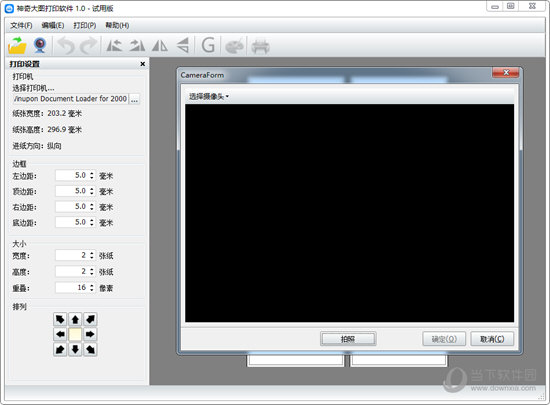Viewport: 550px width, 405px height.
Task: Expand the 选择摄像头 camera dropdown
Action: pyautogui.click(x=209, y=96)
